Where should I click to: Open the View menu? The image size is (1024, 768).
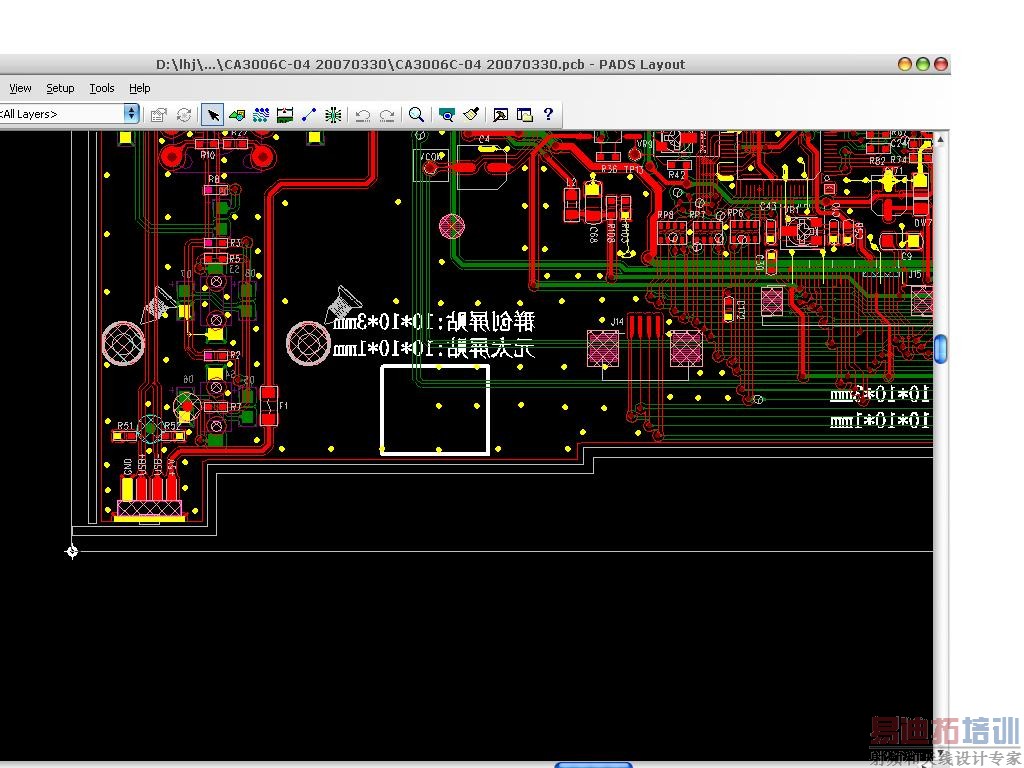pyautogui.click(x=20, y=88)
